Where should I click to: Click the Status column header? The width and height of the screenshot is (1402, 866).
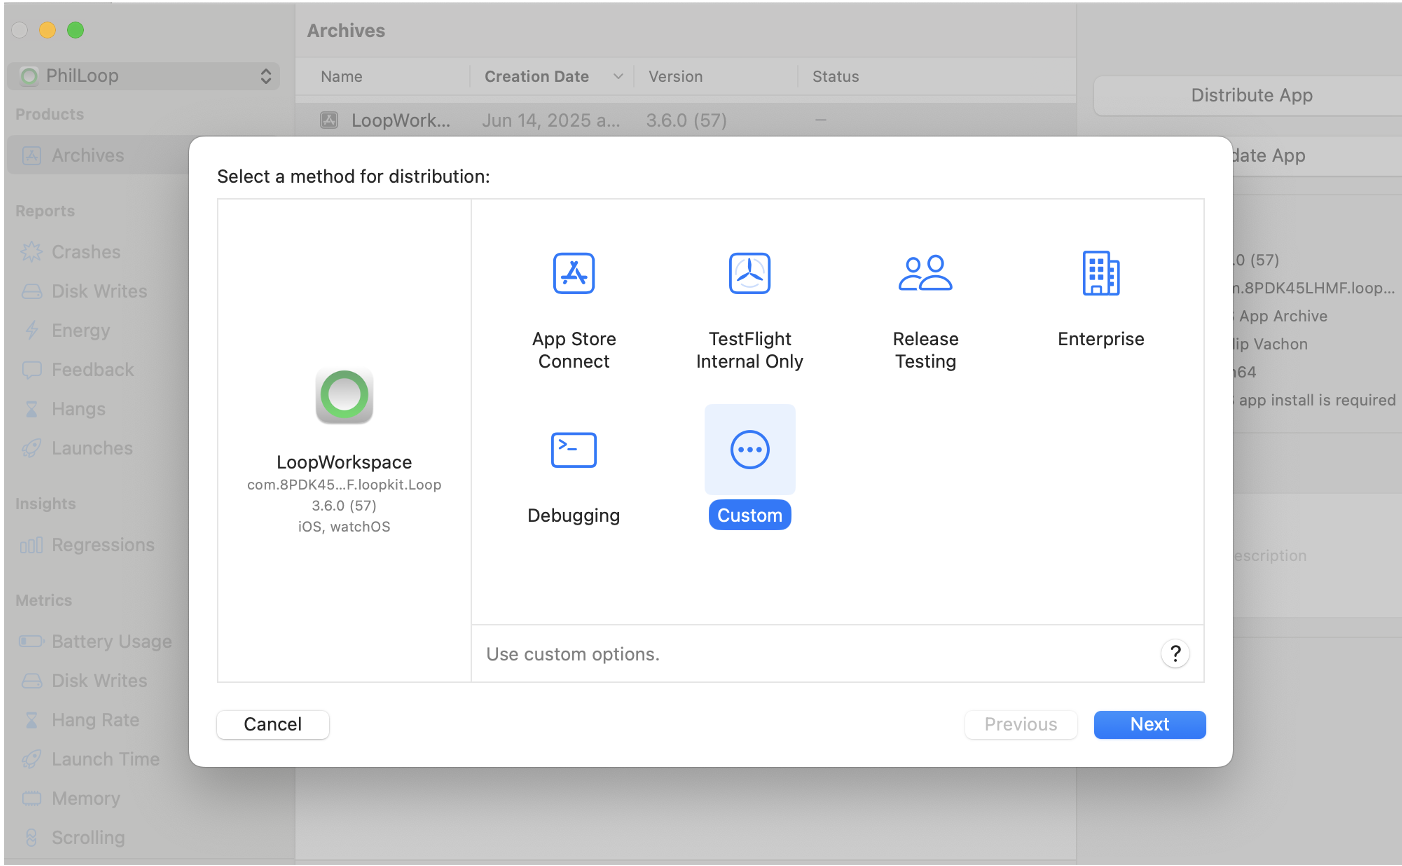[x=836, y=77]
